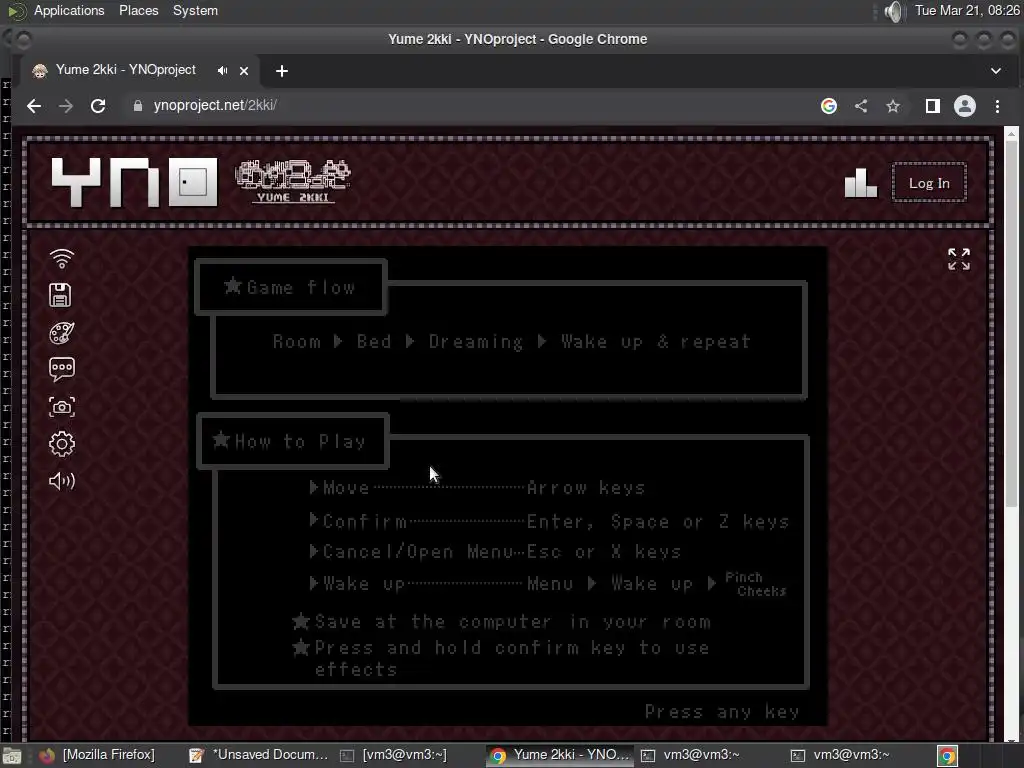Image resolution: width=1024 pixels, height=768 pixels.
Task: Open a new Chrome tab
Action: (x=281, y=71)
